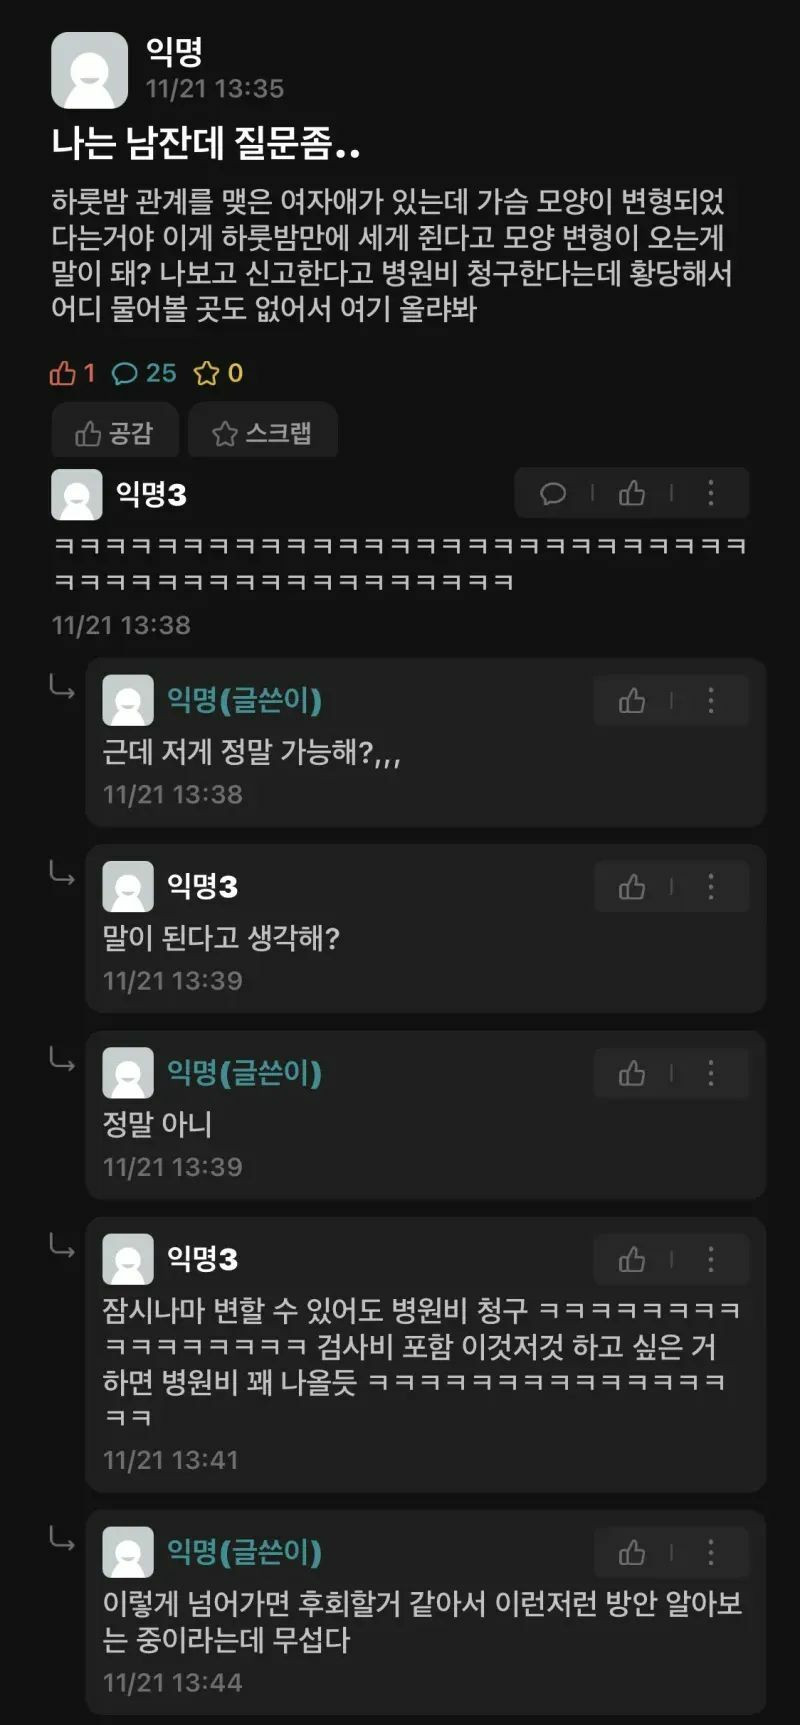Tap the 스크랩 scrap button

[x=263, y=433]
